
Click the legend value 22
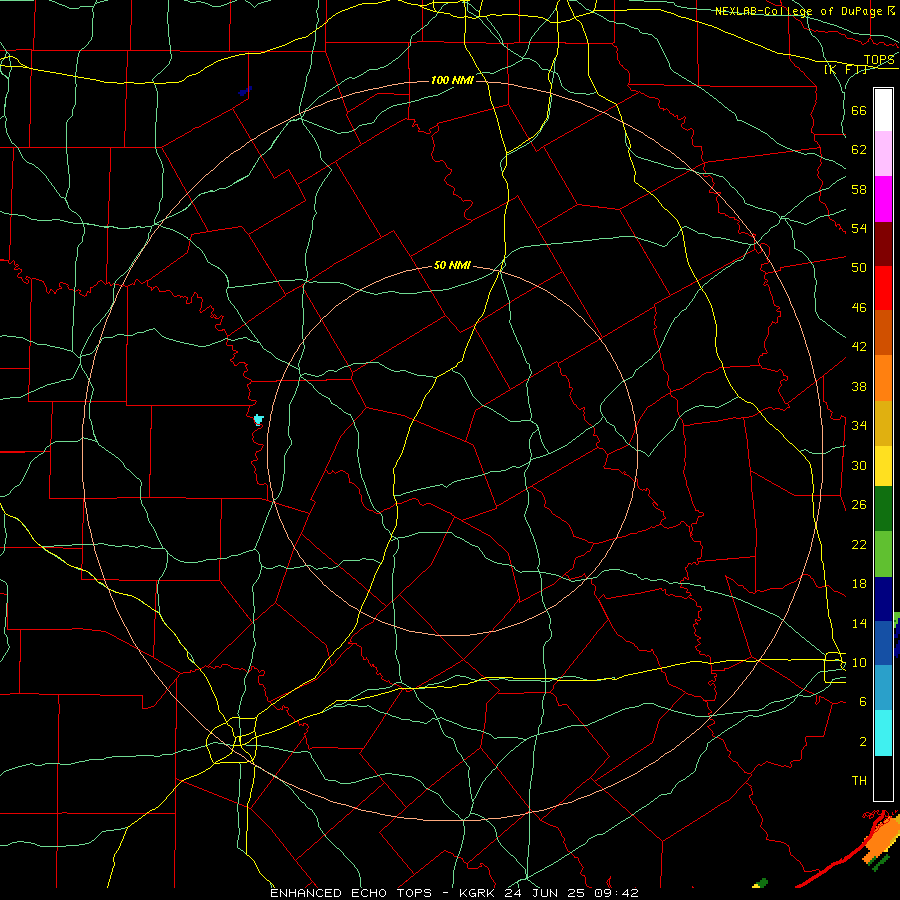(x=859, y=544)
